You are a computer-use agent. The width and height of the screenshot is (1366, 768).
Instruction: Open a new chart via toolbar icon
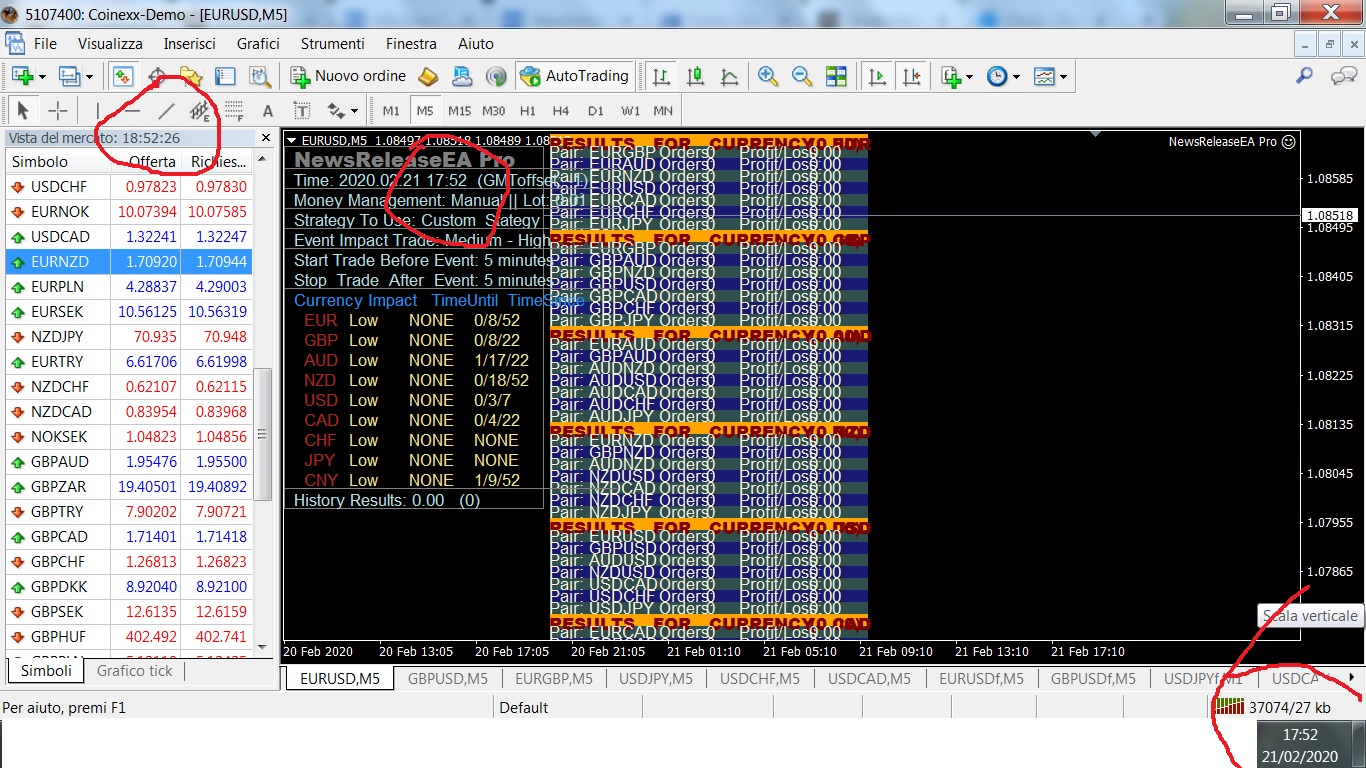22,76
